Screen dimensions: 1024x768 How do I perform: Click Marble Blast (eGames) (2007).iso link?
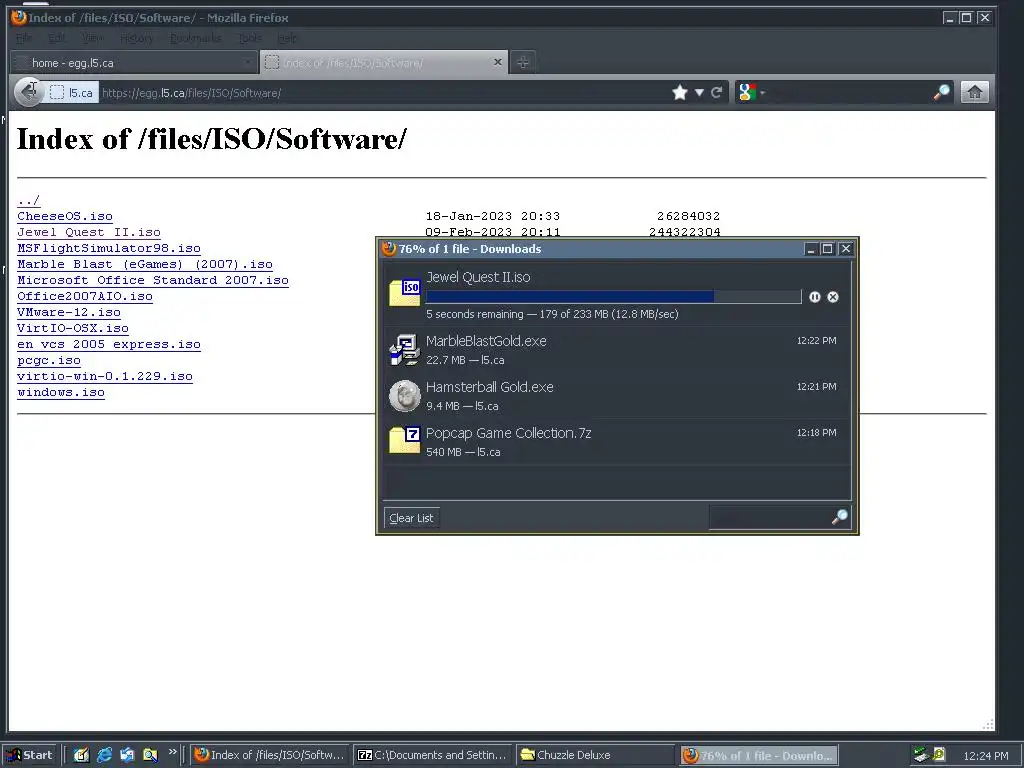coord(145,264)
